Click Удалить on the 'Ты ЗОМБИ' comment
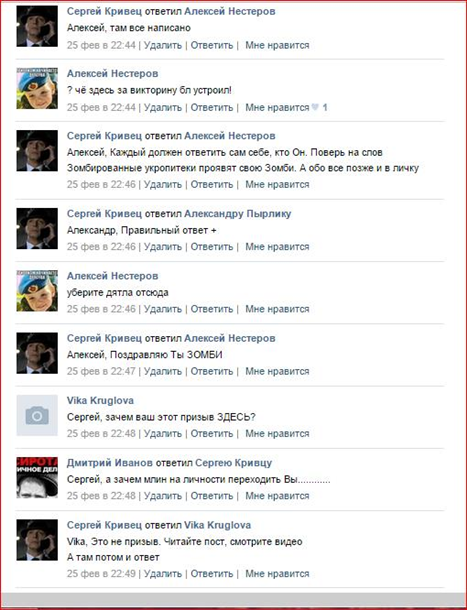Screen dimensions: 467x610 point(163,371)
